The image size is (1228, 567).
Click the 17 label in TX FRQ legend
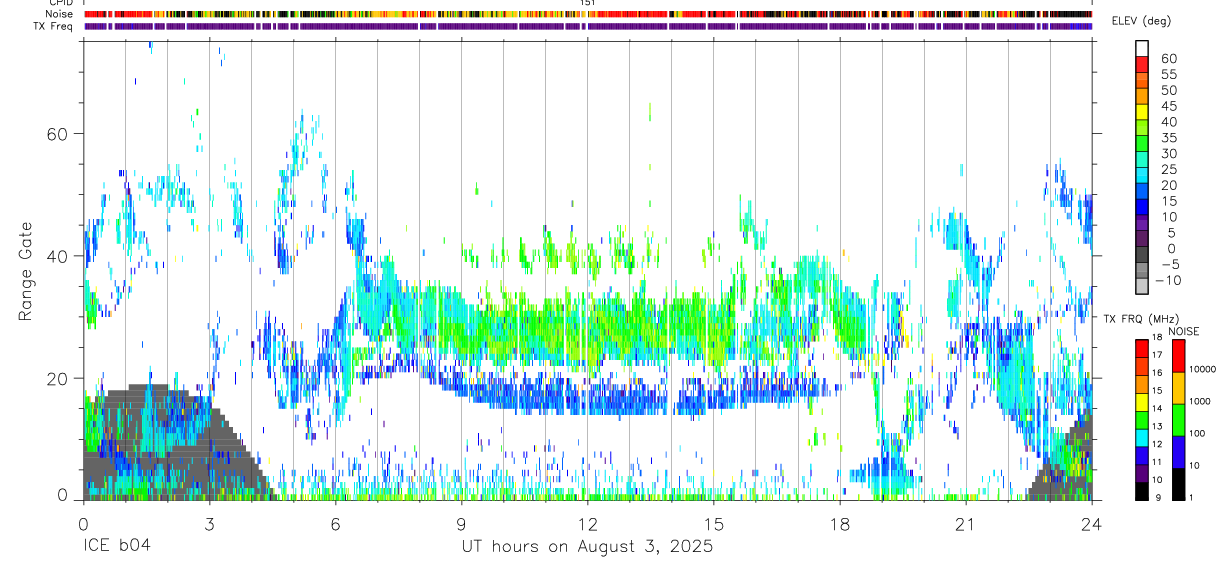click(x=1155, y=356)
